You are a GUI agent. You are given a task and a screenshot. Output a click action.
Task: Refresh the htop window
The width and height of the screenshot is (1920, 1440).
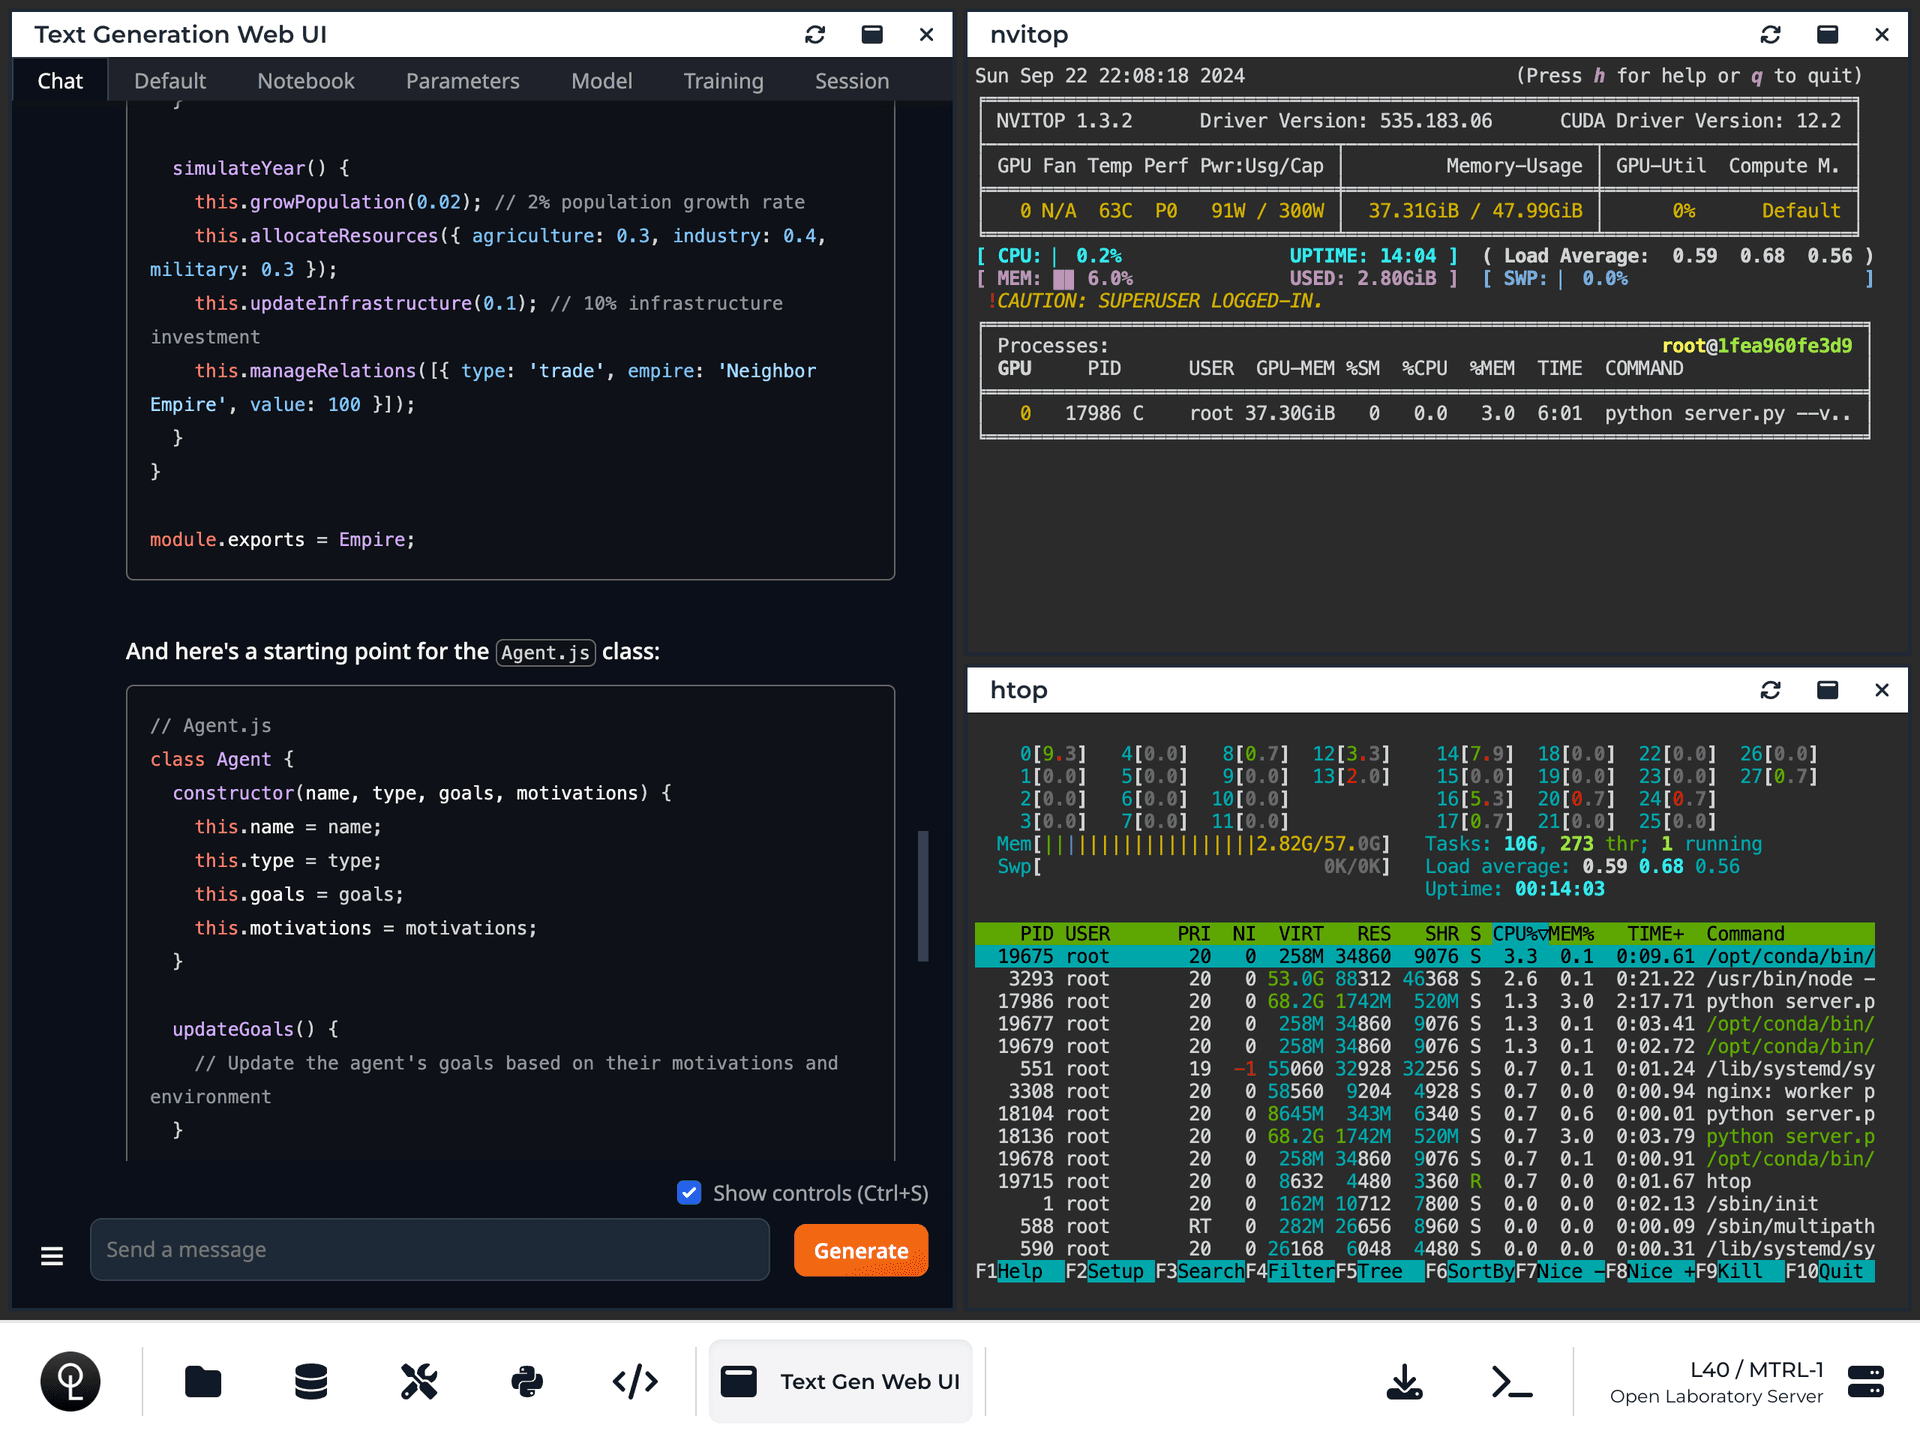pos(1771,690)
